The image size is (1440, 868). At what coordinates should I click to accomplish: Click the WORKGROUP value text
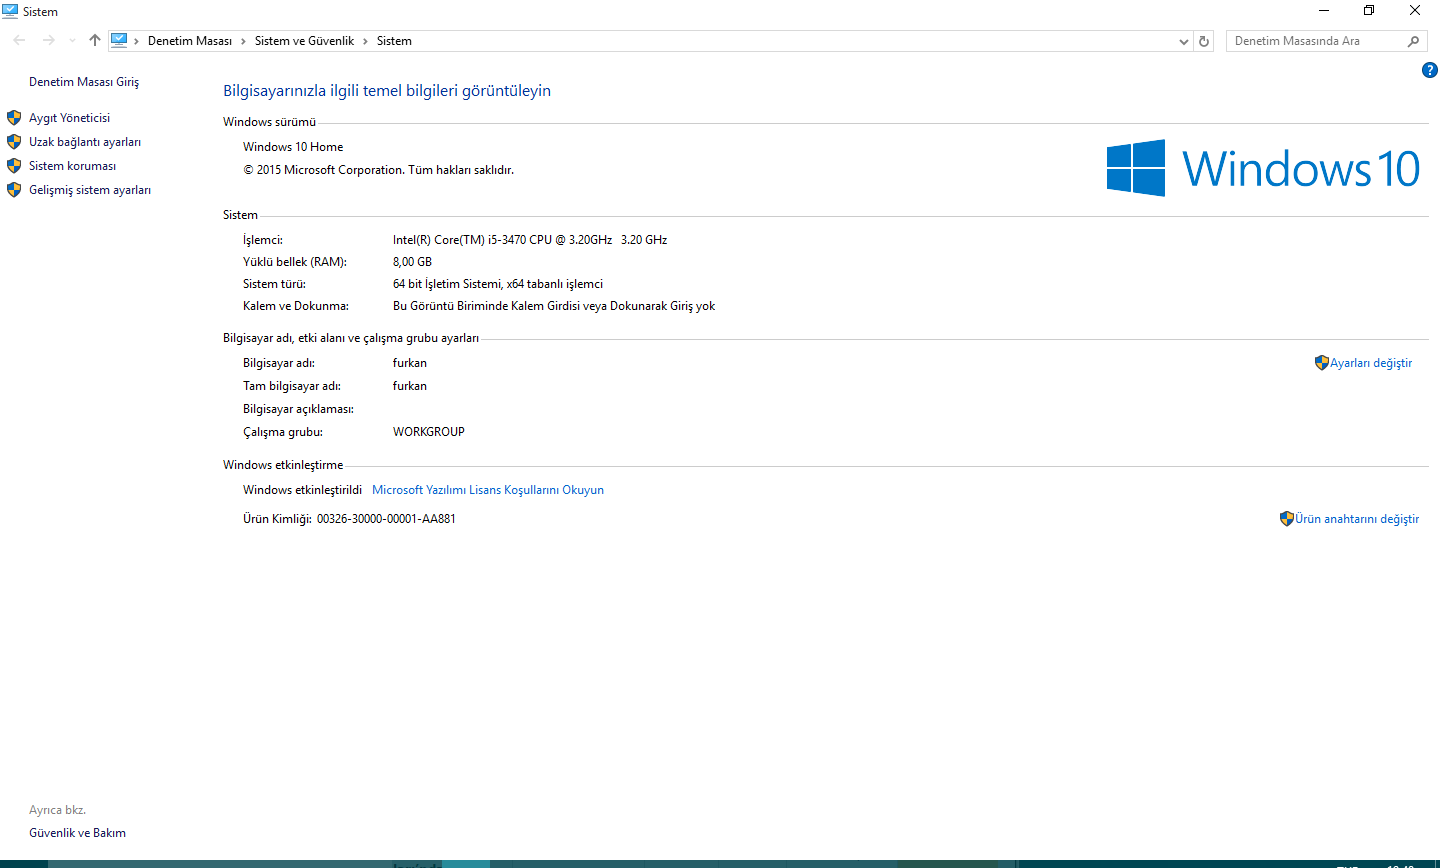(x=429, y=432)
